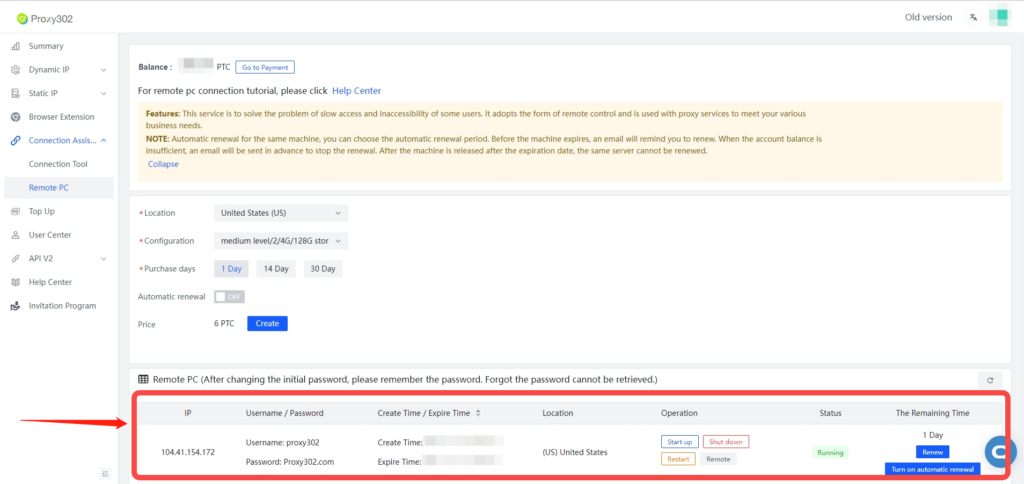Image resolution: width=1024 pixels, height=484 pixels.
Task: Toggle the Automatic renewal switch
Action: [229, 297]
